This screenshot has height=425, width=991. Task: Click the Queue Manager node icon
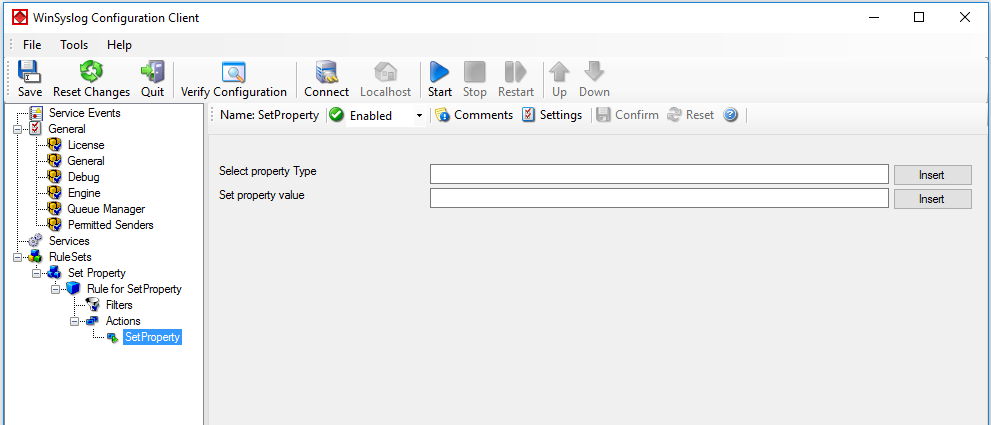pos(56,209)
